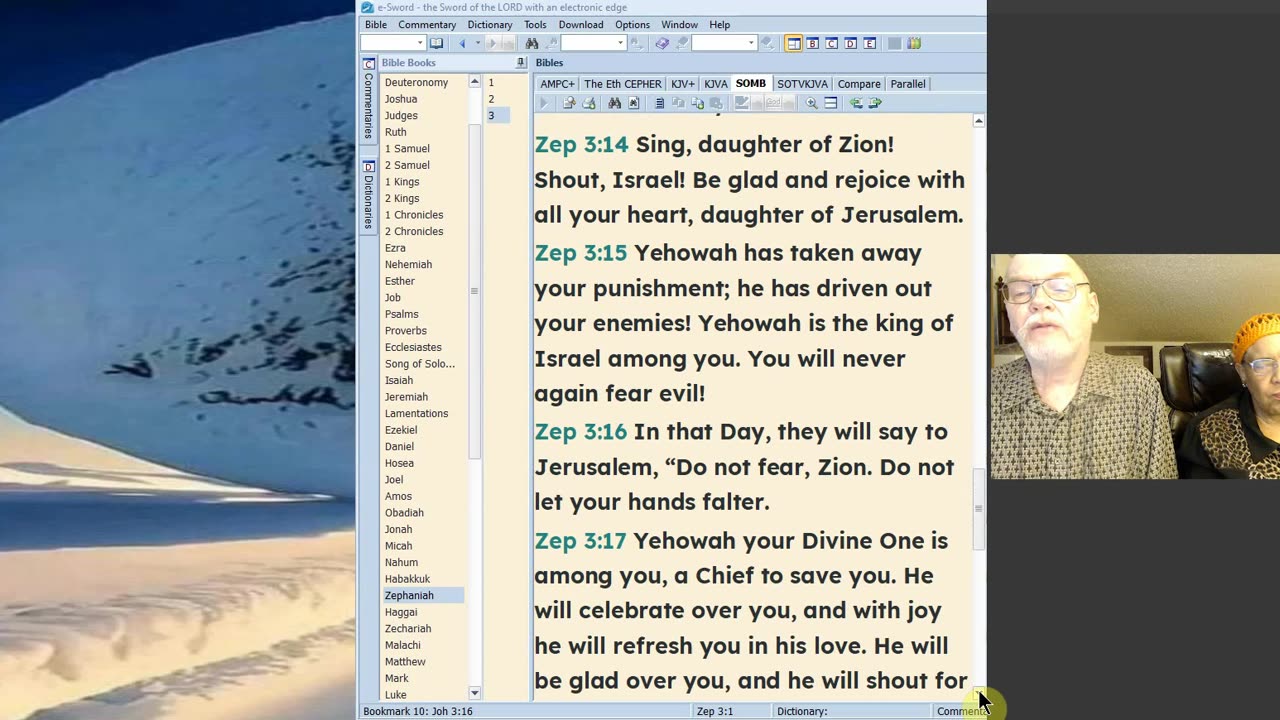This screenshot has height=720, width=1280.
Task: Click the book list scroll-up arrow
Action: point(474,82)
